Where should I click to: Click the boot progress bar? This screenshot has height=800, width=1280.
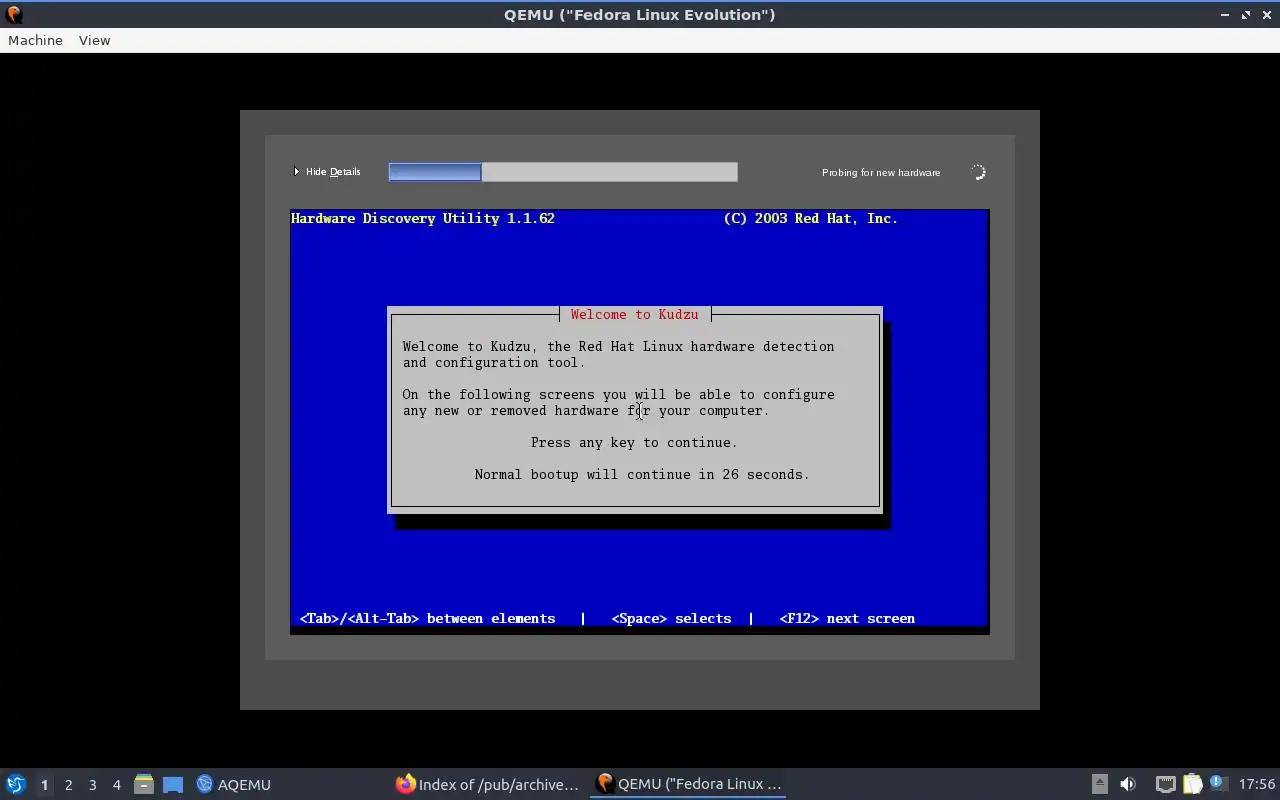tap(563, 172)
